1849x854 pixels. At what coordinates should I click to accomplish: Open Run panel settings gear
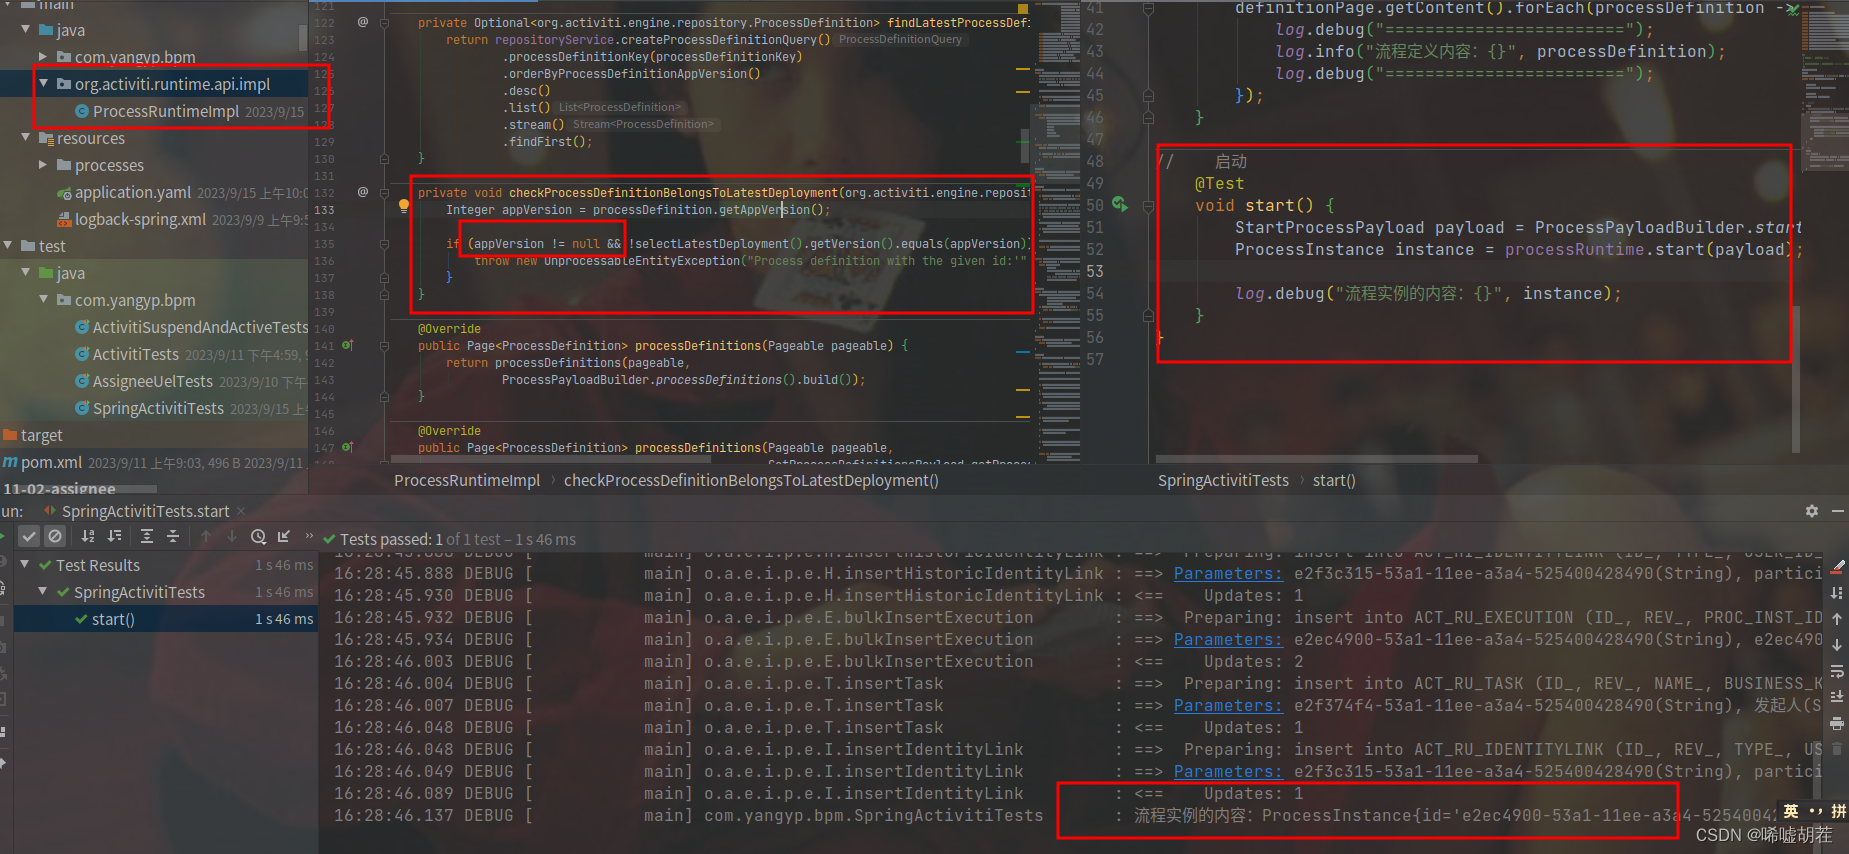1811,511
